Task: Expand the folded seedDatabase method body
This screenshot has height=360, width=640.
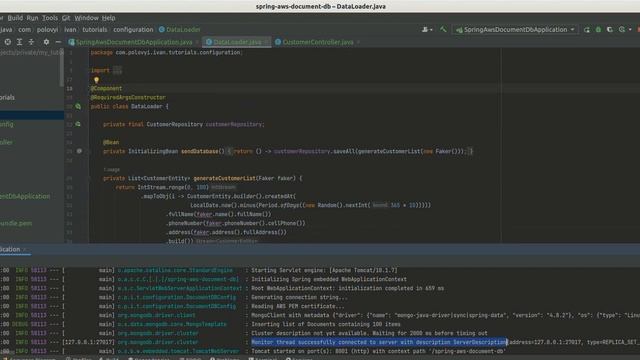Action: point(229,151)
